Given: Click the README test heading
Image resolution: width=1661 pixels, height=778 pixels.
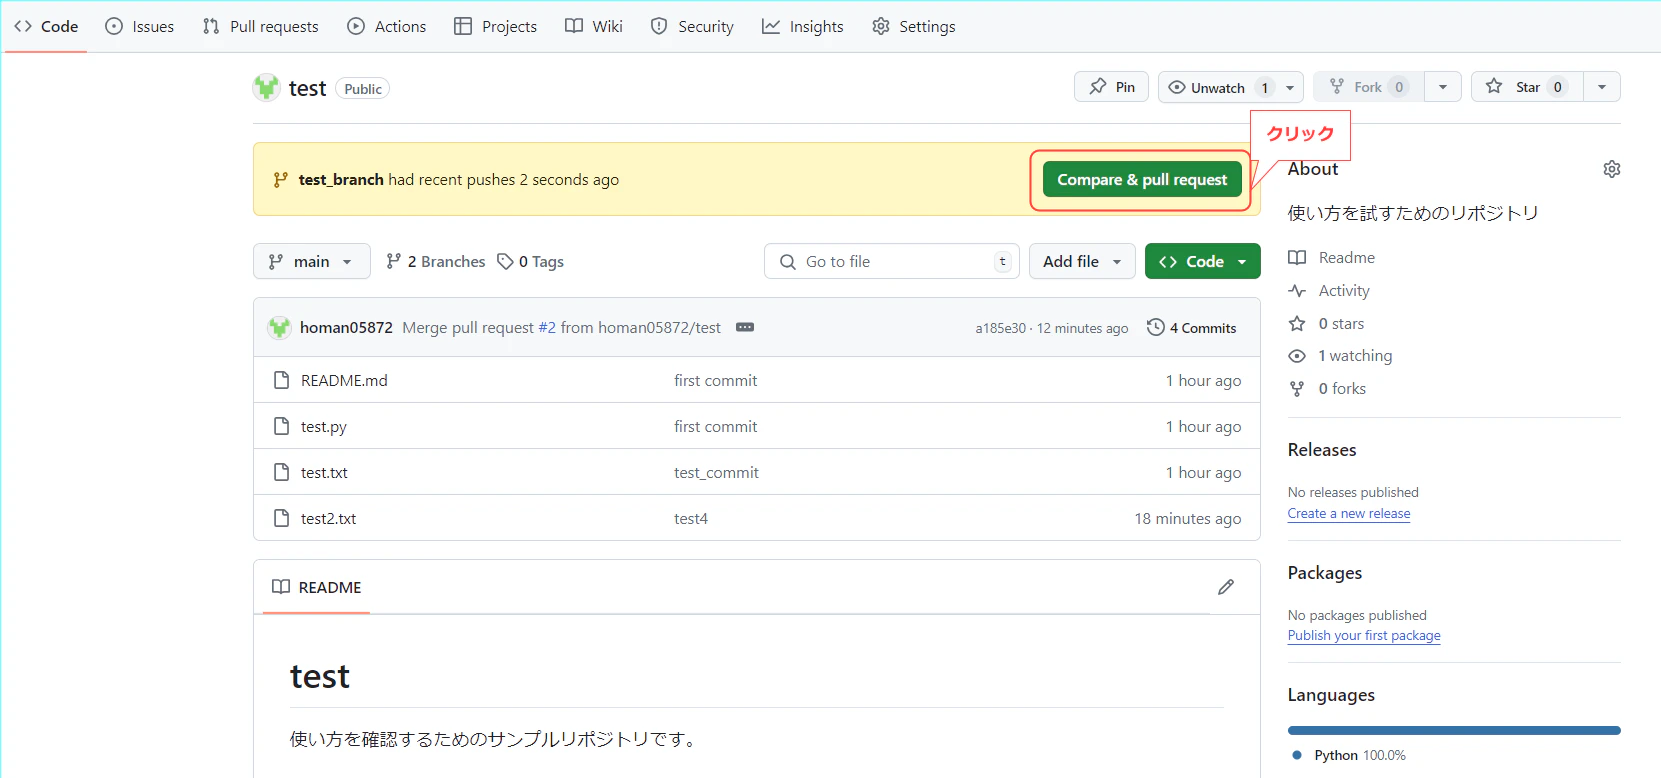Looking at the screenshot, I should pos(320,676).
